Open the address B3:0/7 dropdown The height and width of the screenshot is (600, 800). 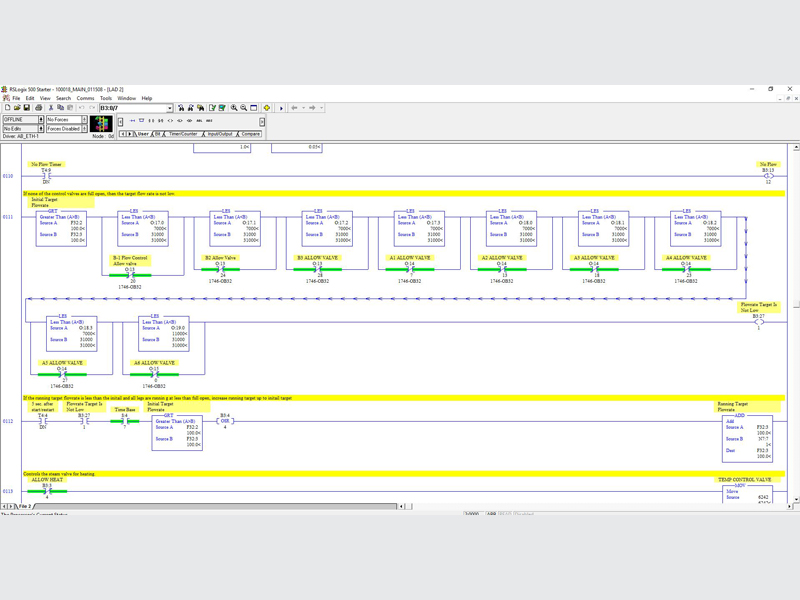click(x=170, y=108)
